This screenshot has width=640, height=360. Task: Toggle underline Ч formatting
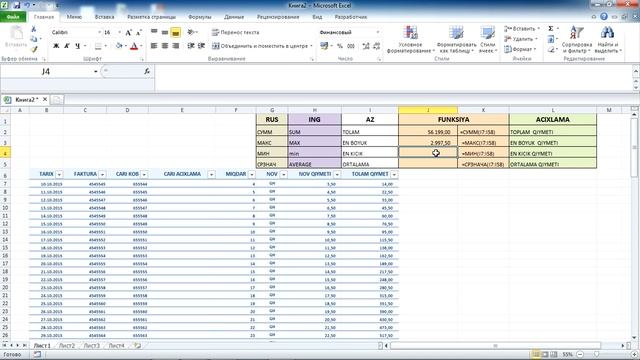(x=77, y=46)
